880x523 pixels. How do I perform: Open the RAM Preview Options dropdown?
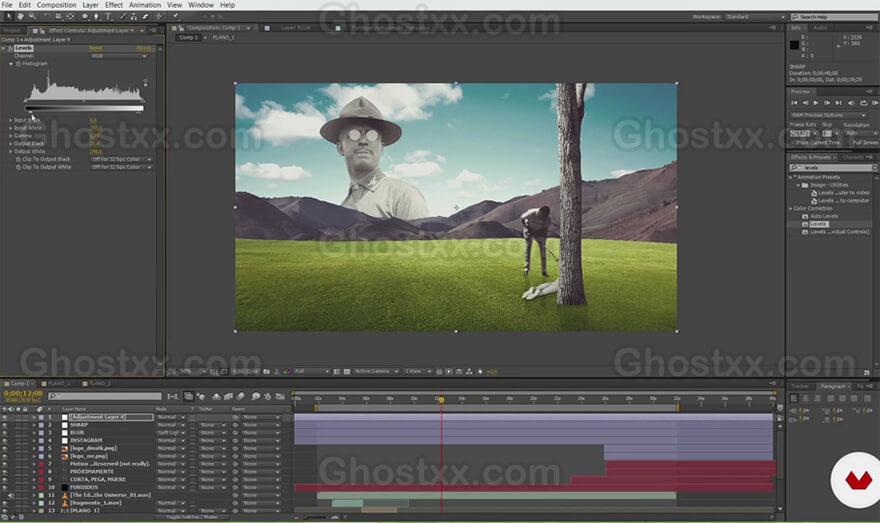tap(828, 115)
